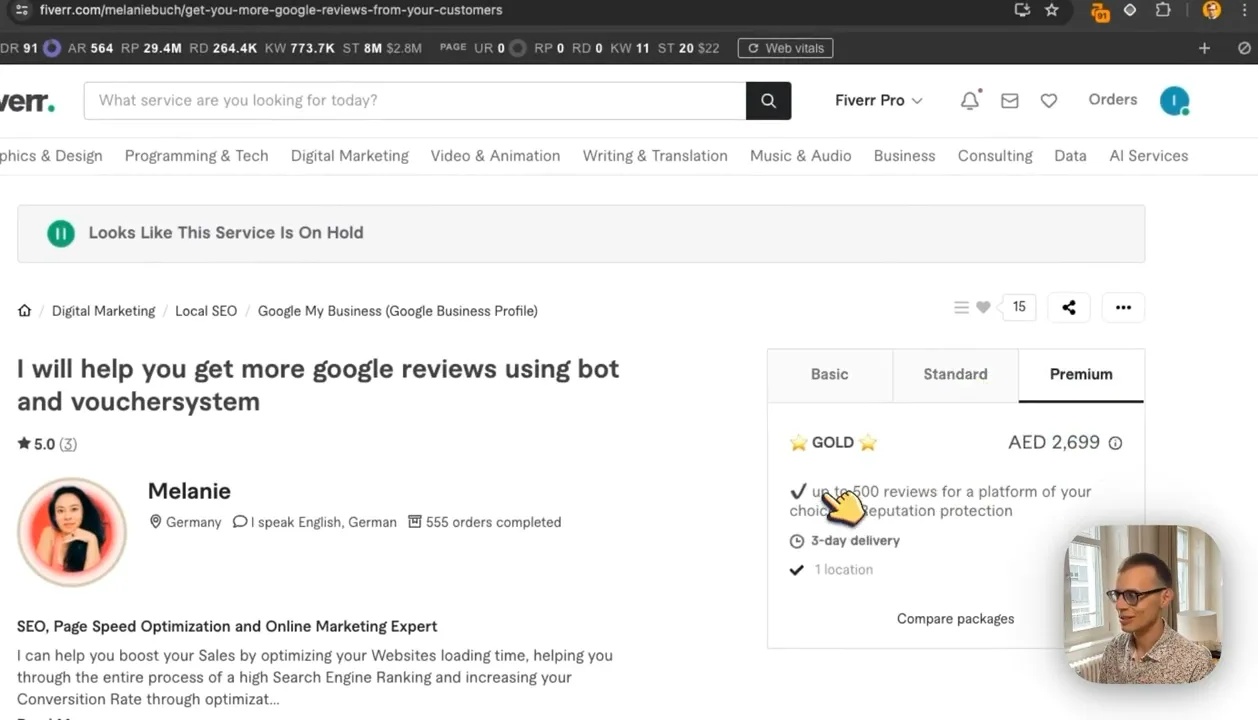Click the diamond-shaped extension icon
Viewport: 1258px width, 720px height.
[x=1130, y=10]
